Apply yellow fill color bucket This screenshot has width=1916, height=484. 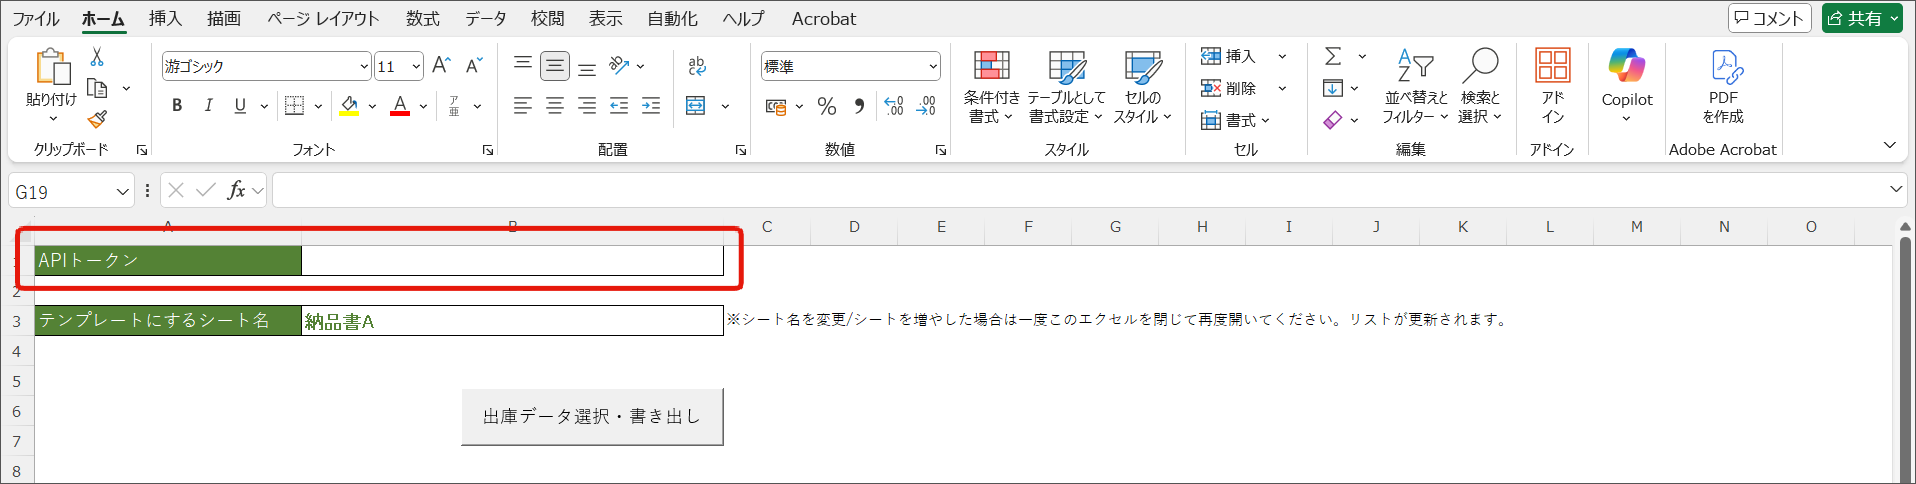[x=349, y=105]
